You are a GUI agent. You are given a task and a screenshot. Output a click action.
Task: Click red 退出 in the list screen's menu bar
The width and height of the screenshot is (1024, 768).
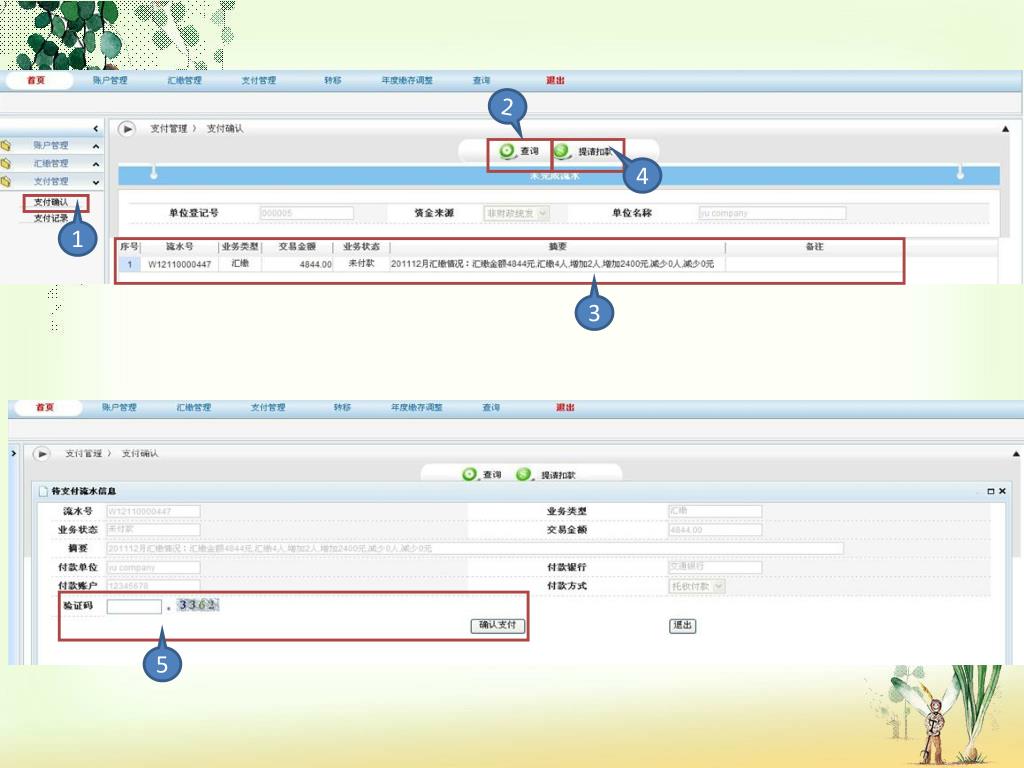555,80
